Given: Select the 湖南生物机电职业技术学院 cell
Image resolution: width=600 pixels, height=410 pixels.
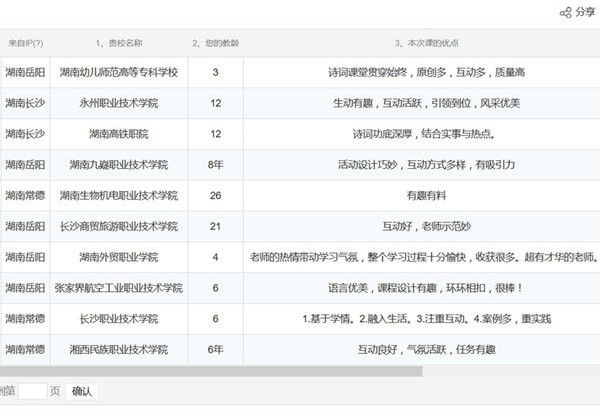Looking at the screenshot, I should point(118,195).
